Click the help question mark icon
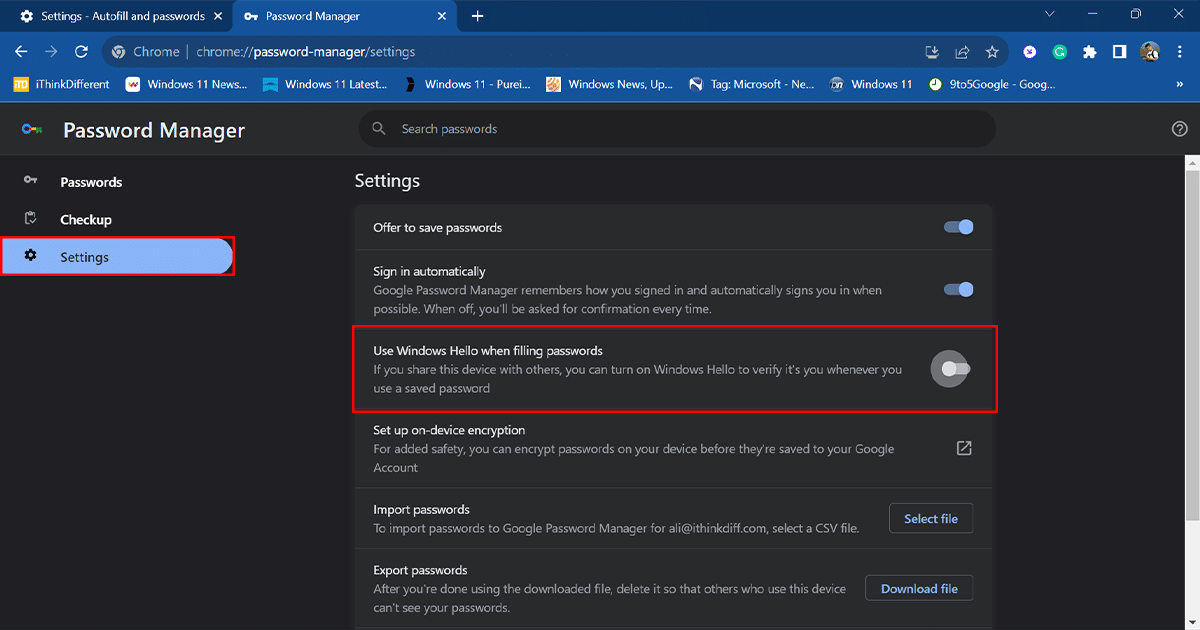Screen dimensions: 1200x630 pos(1179,129)
